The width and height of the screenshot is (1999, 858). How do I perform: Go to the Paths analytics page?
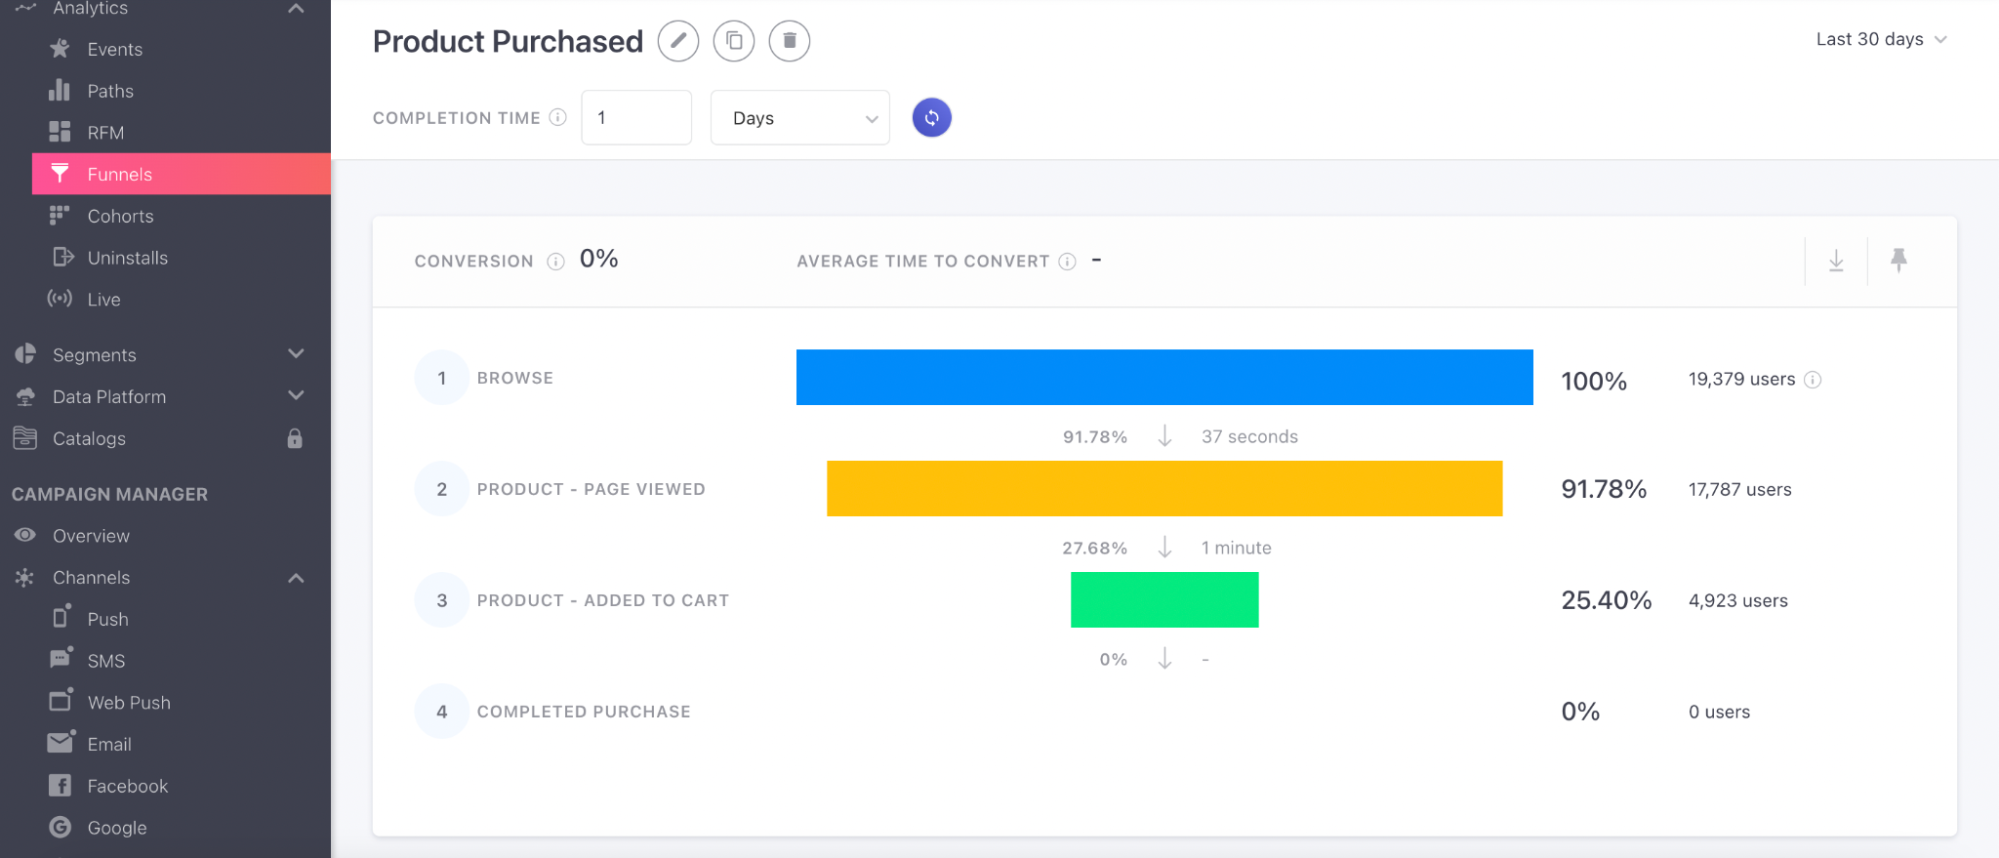pyautogui.click(x=110, y=91)
